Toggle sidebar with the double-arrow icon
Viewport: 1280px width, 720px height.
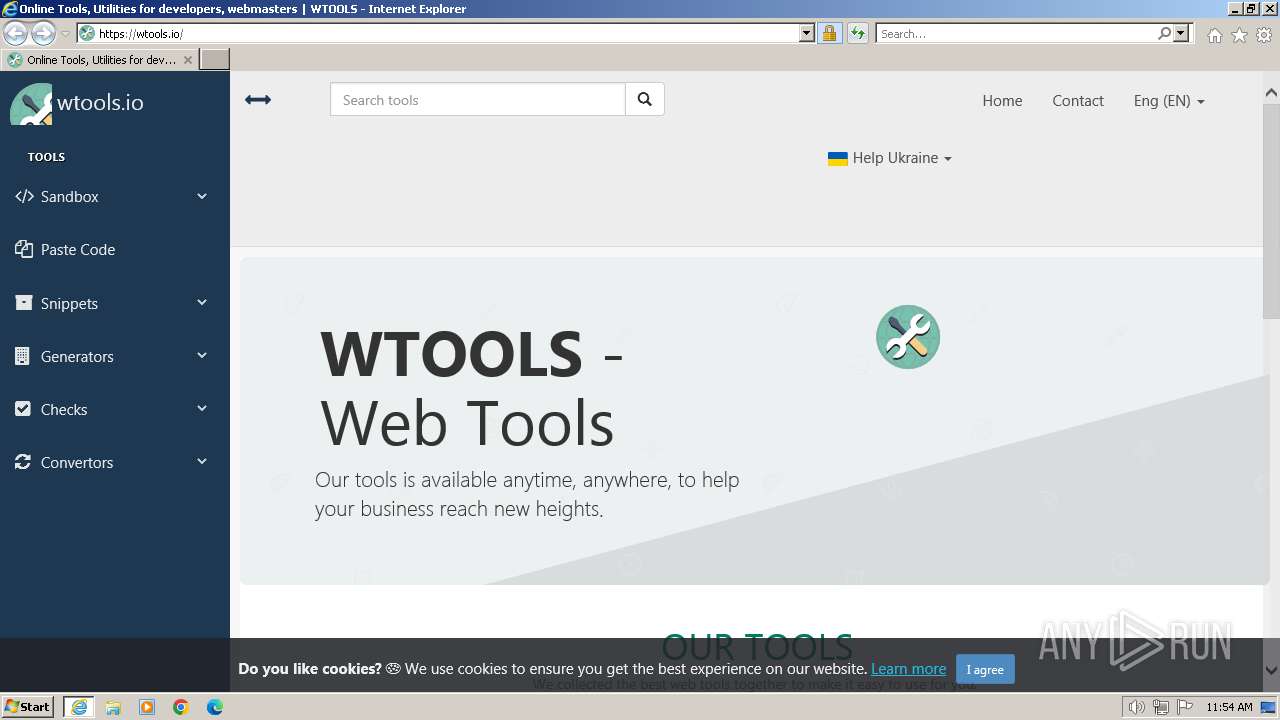click(258, 100)
